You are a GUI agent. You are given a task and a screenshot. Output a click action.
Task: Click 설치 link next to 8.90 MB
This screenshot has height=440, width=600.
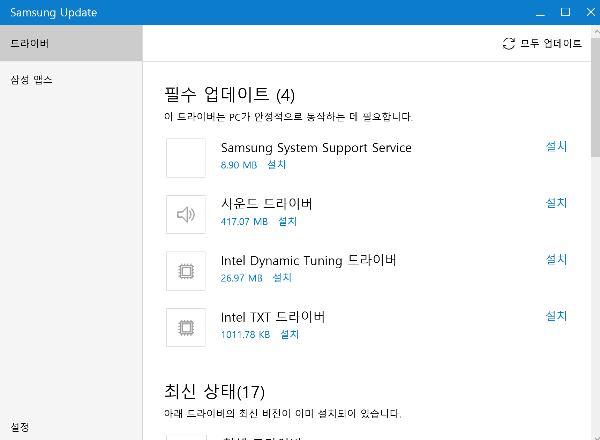point(277,165)
